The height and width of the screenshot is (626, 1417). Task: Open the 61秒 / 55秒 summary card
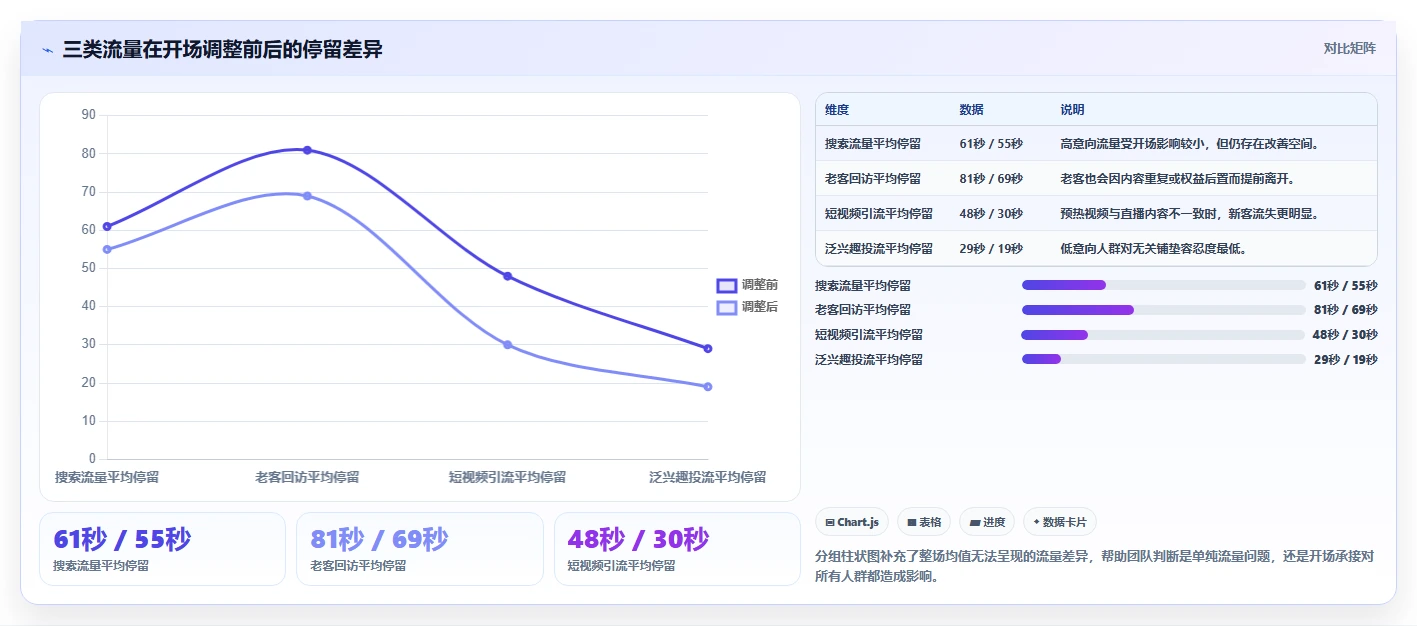tap(162, 549)
